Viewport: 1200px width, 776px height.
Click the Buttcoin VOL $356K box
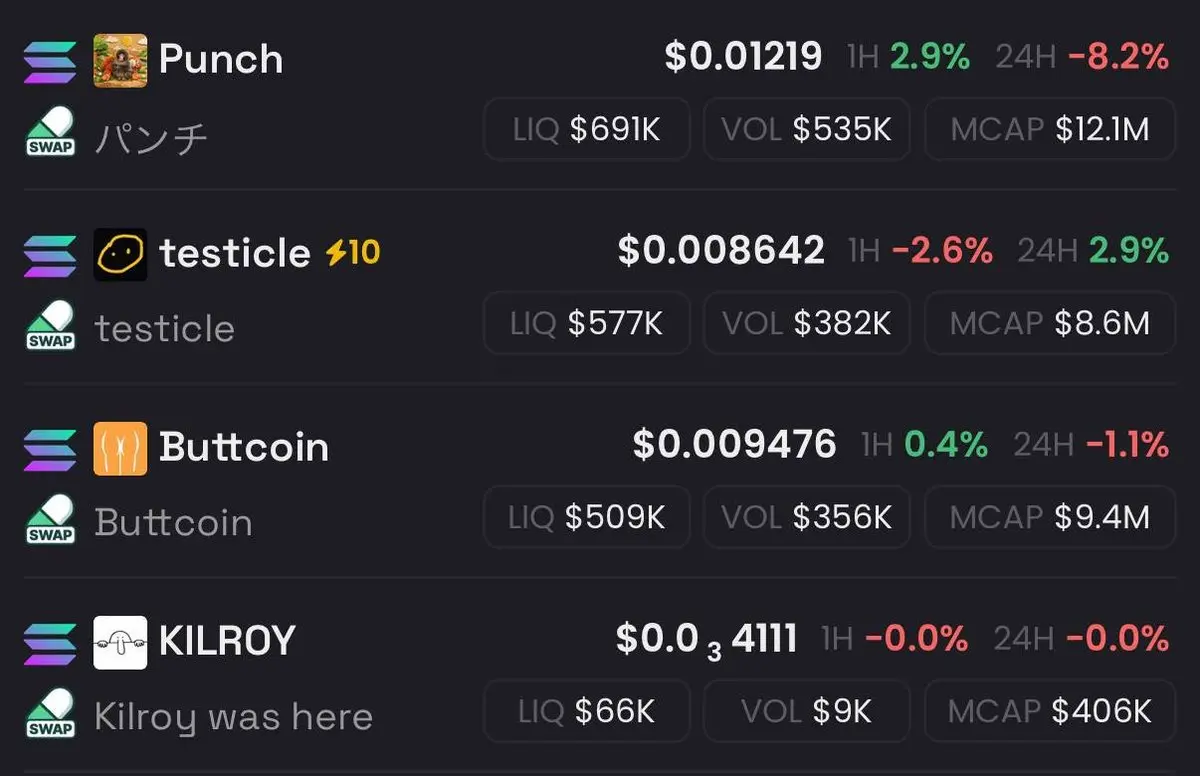click(806, 517)
